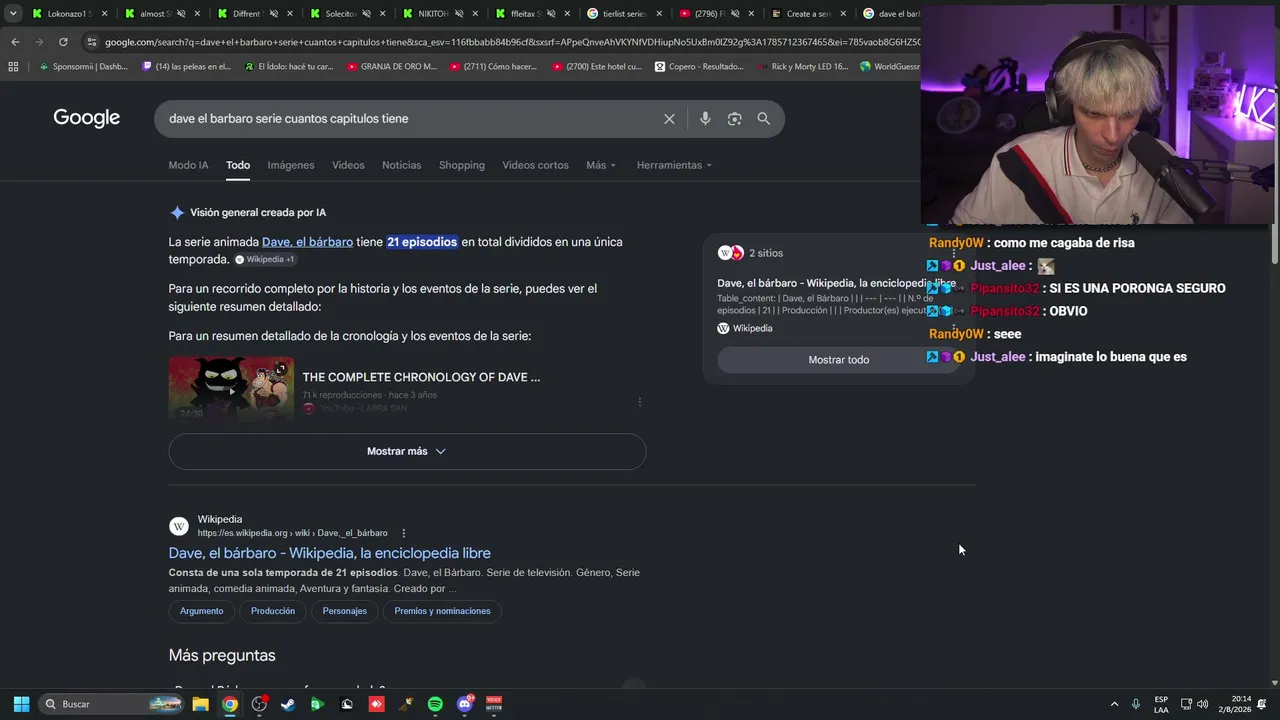The height and width of the screenshot is (720, 1280).
Task: Open the notifications bell in the tray
Action: 1262,704
